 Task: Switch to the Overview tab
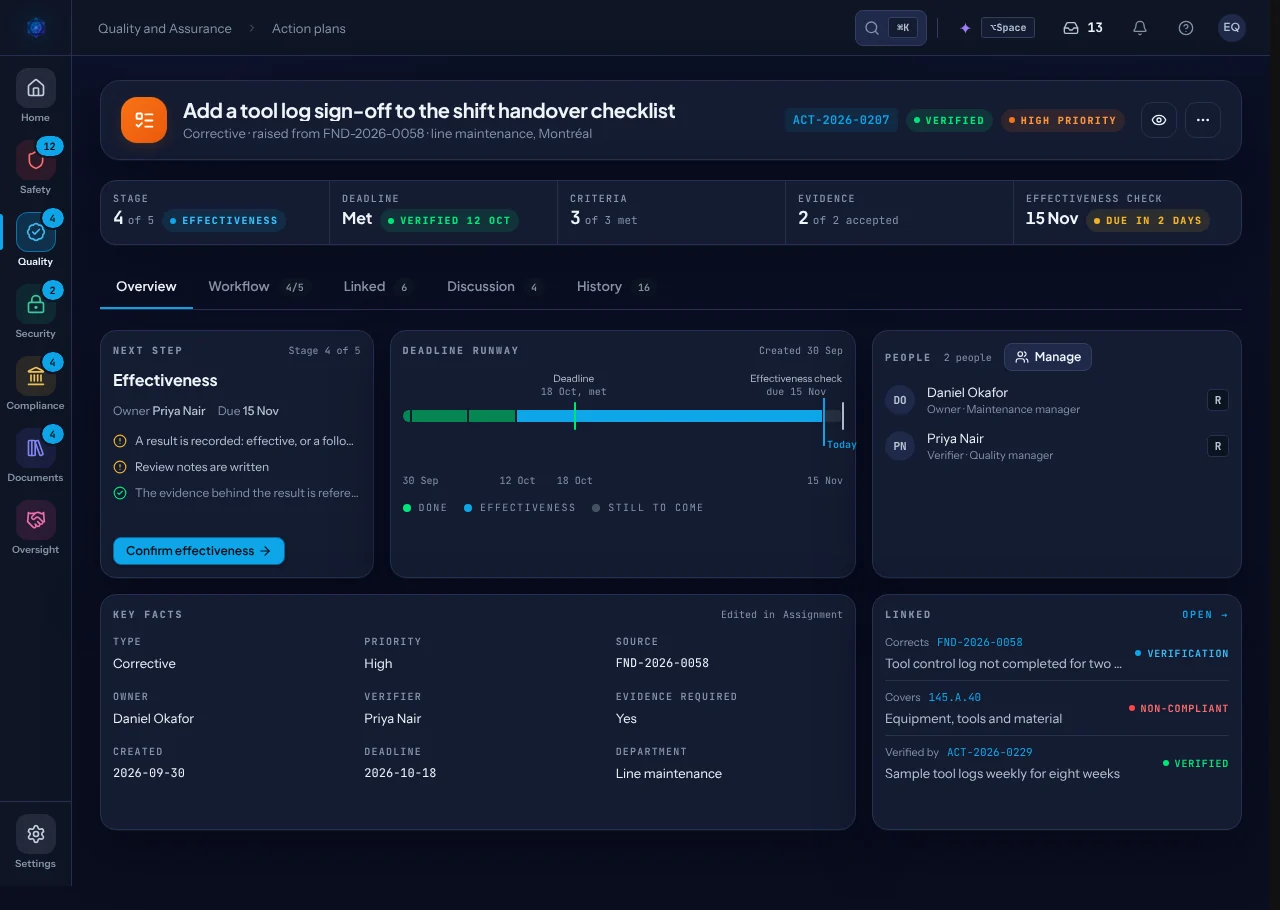(x=146, y=287)
